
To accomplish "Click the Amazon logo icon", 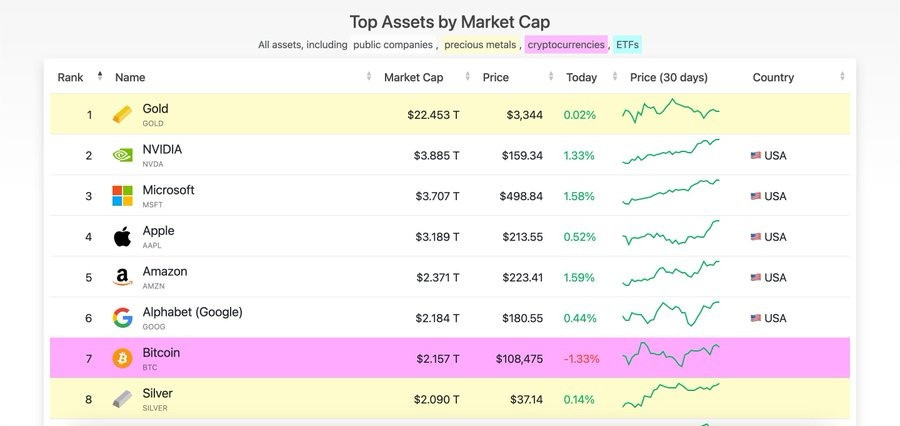I will click(122, 278).
